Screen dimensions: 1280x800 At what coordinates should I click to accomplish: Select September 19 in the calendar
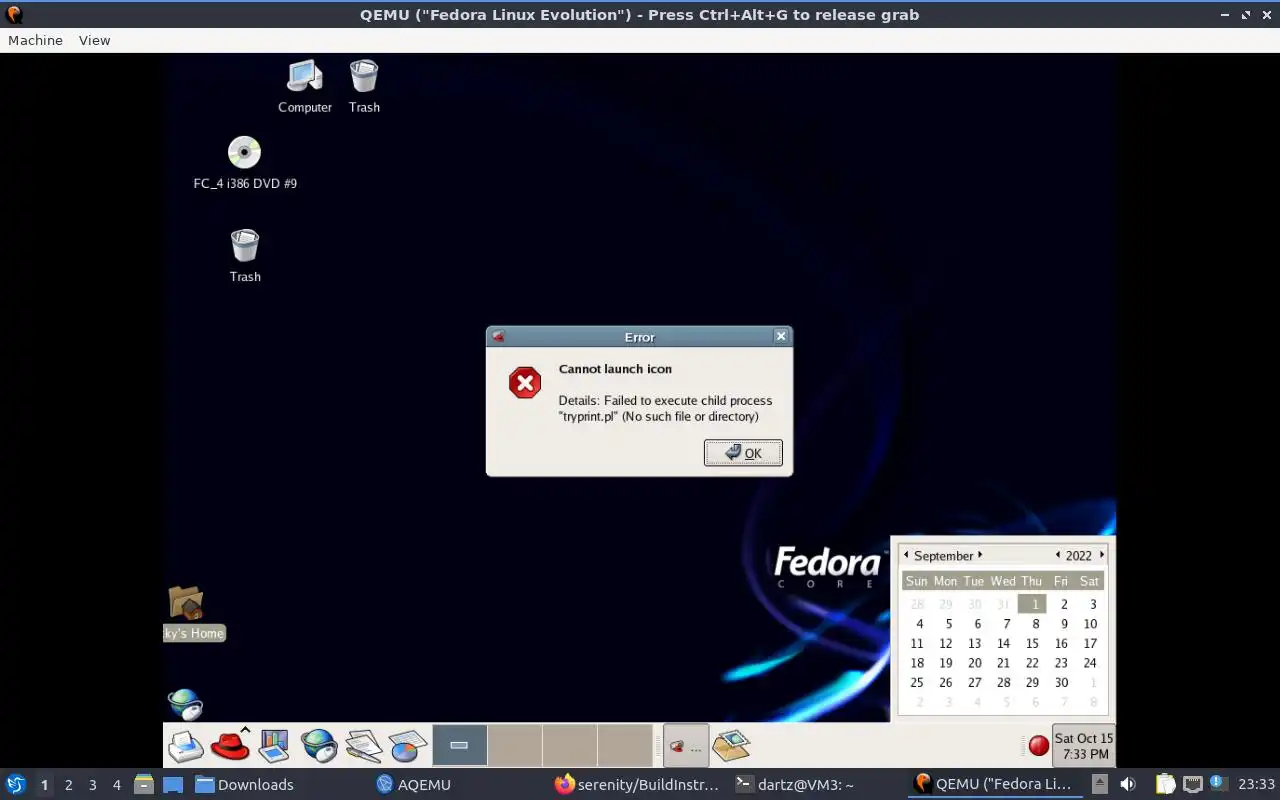click(x=945, y=663)
